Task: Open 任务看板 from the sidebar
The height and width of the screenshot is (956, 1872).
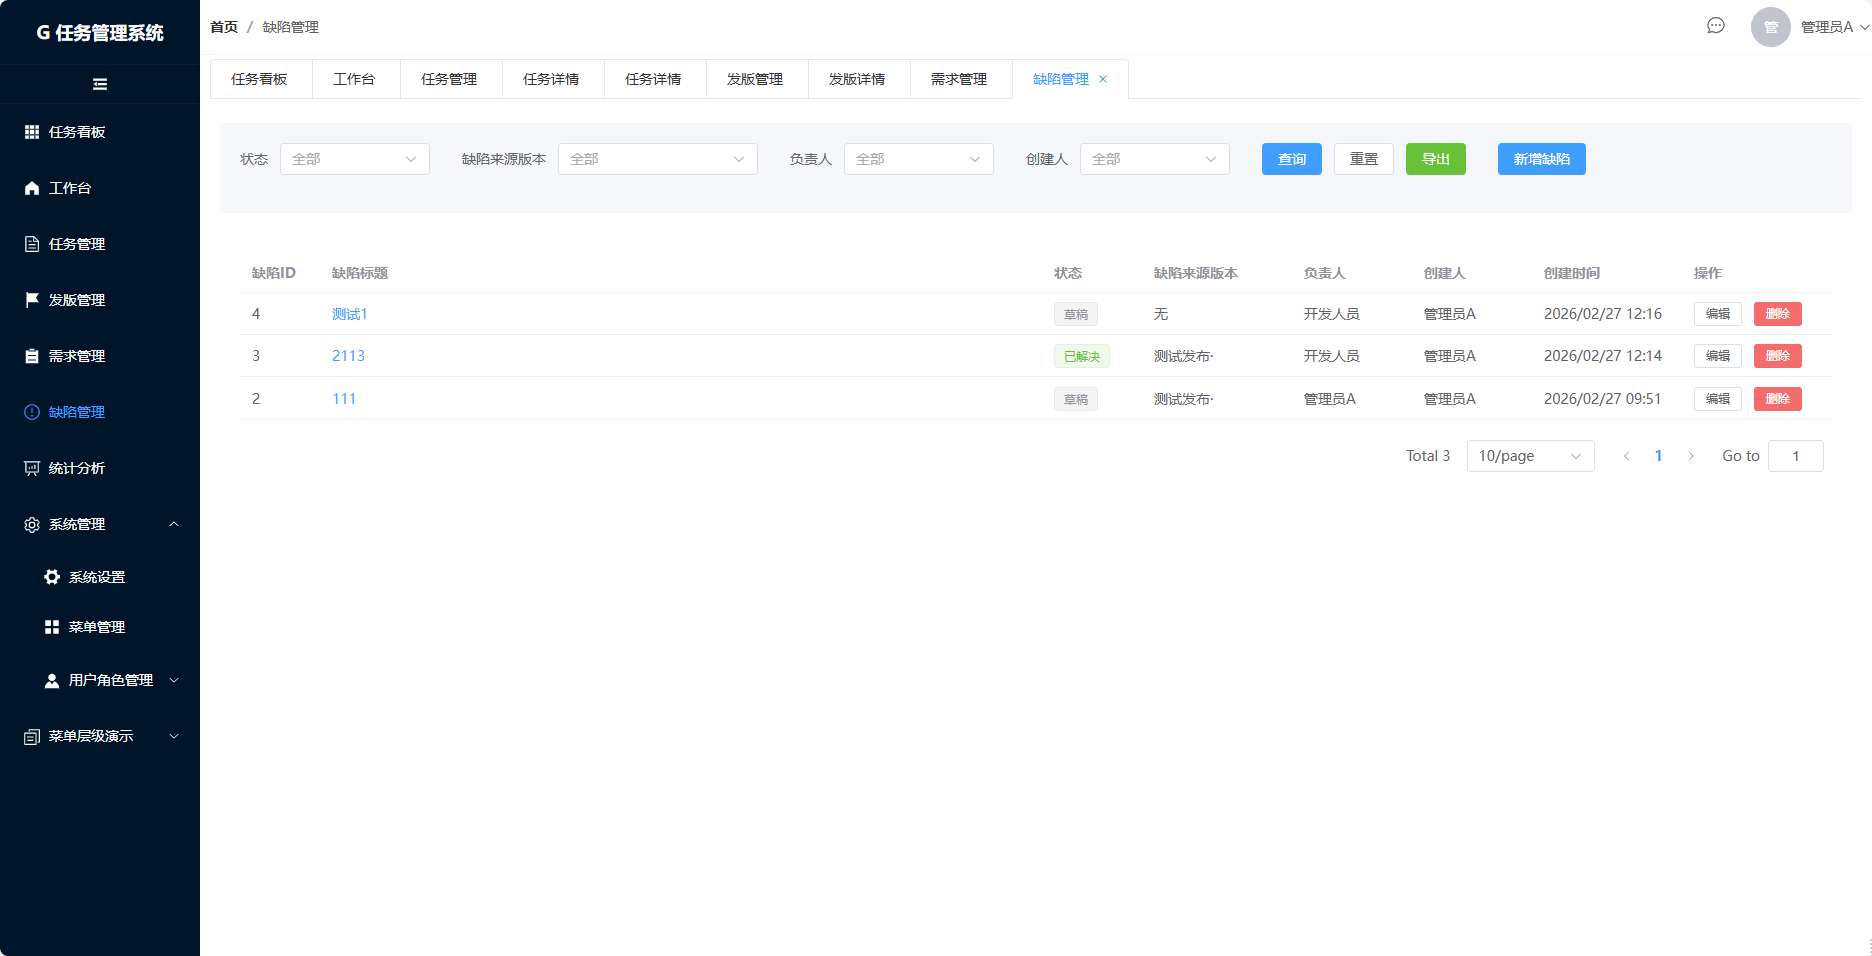Action: point(100,132)
